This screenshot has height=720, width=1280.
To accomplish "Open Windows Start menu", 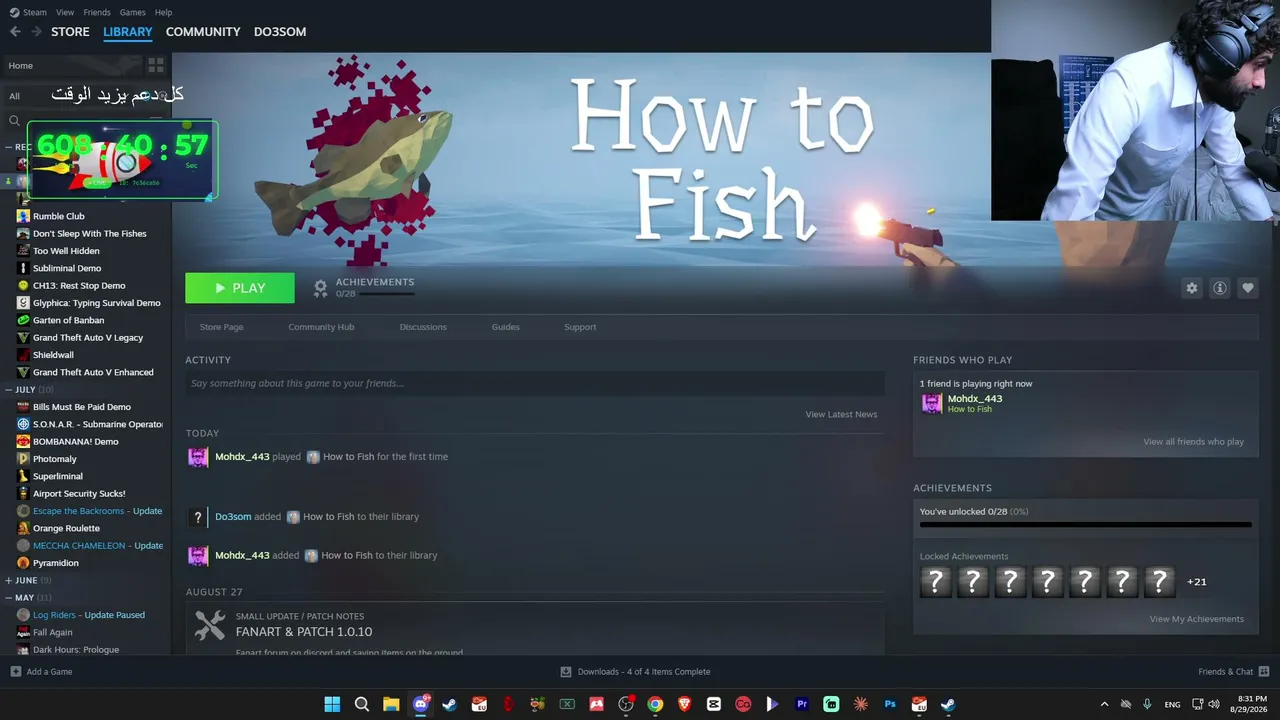I will tap(332, 704).
